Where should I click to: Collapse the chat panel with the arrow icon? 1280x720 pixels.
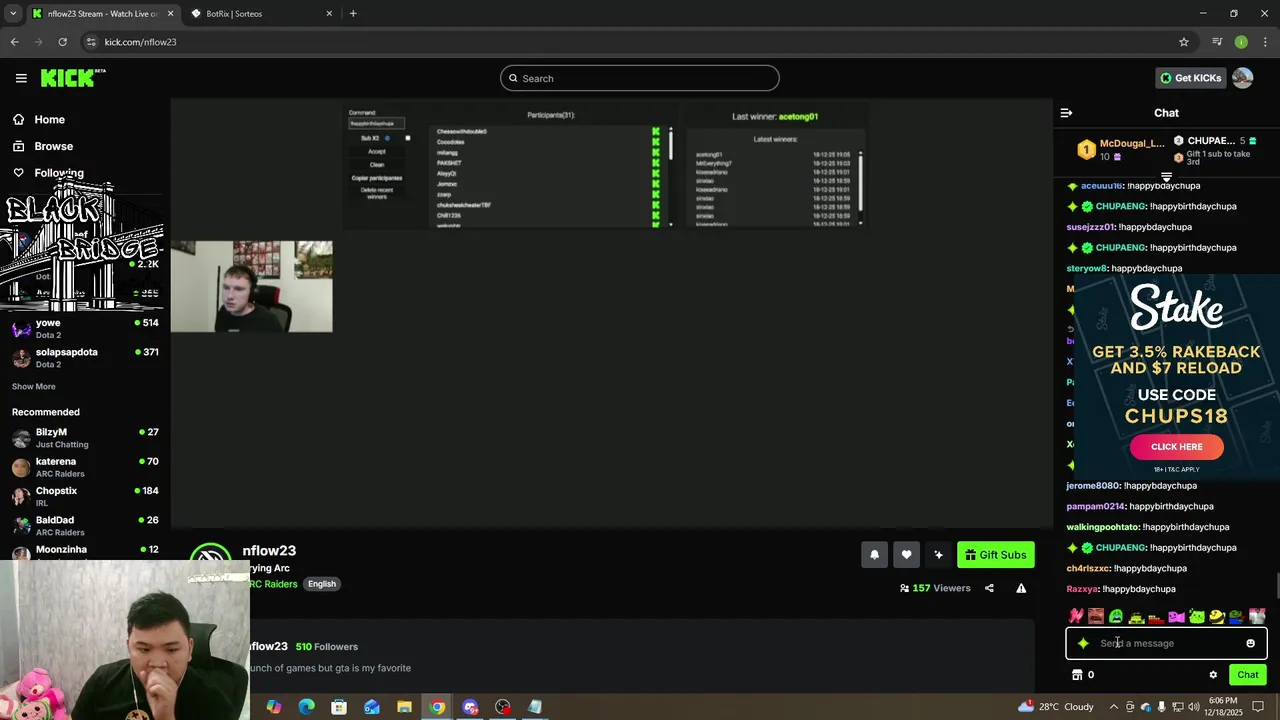coord(1066,113)
